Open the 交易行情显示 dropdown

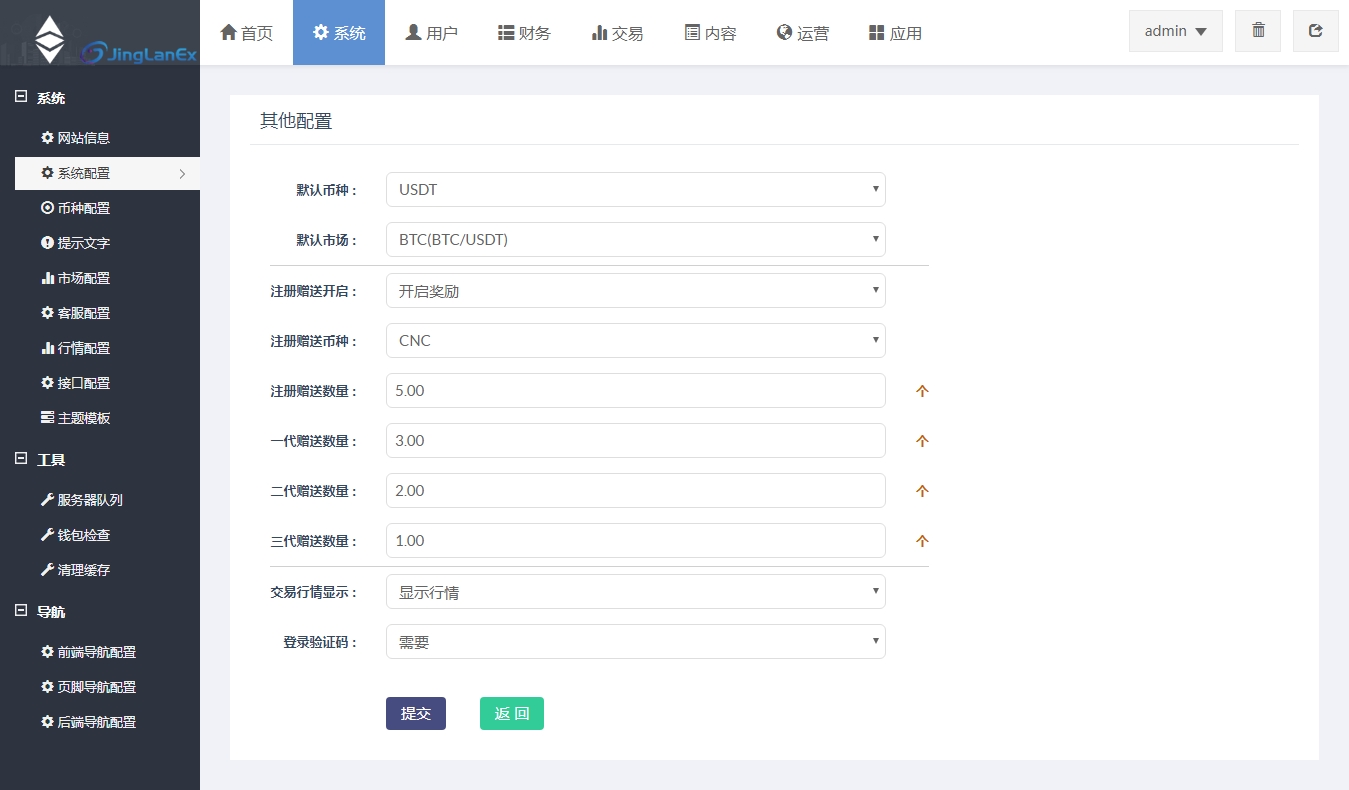(636, 592)
